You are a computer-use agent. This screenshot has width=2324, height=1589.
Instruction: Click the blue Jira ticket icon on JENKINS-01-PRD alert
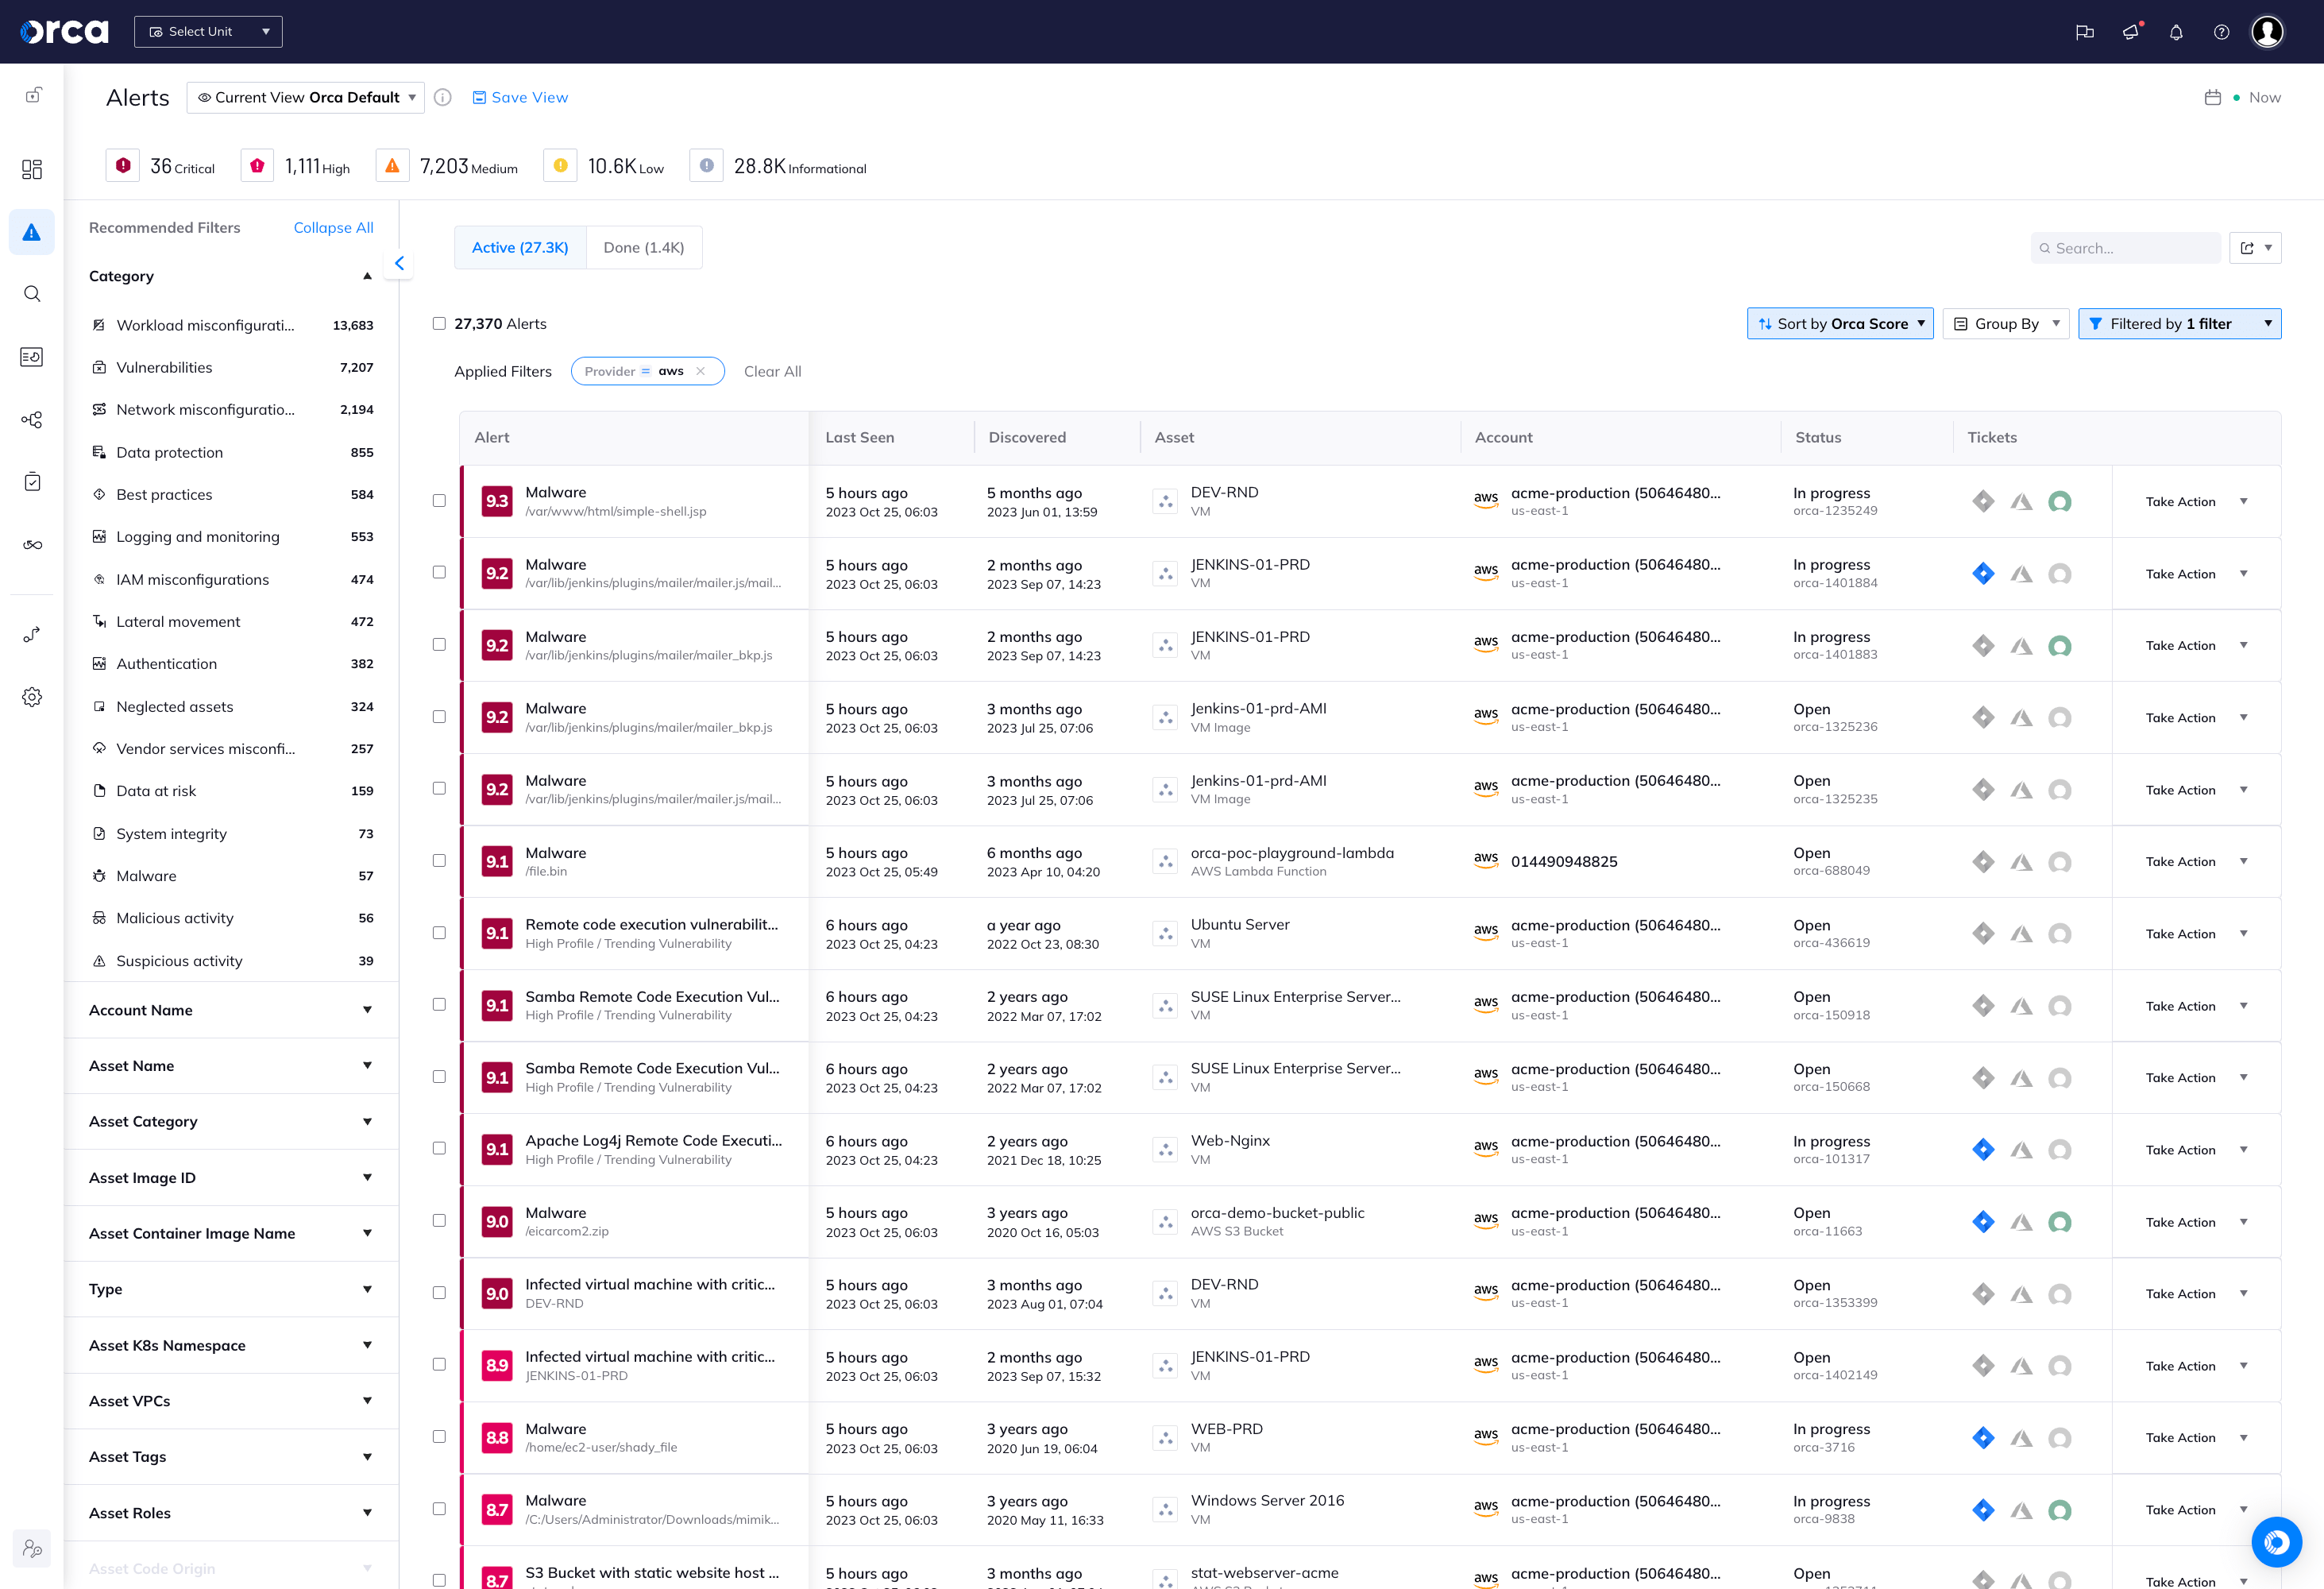[x=1984, y=574]
